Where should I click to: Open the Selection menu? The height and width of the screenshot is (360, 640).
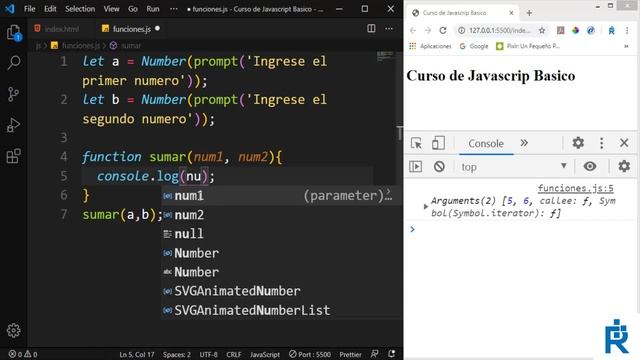(x=80, y=9)
